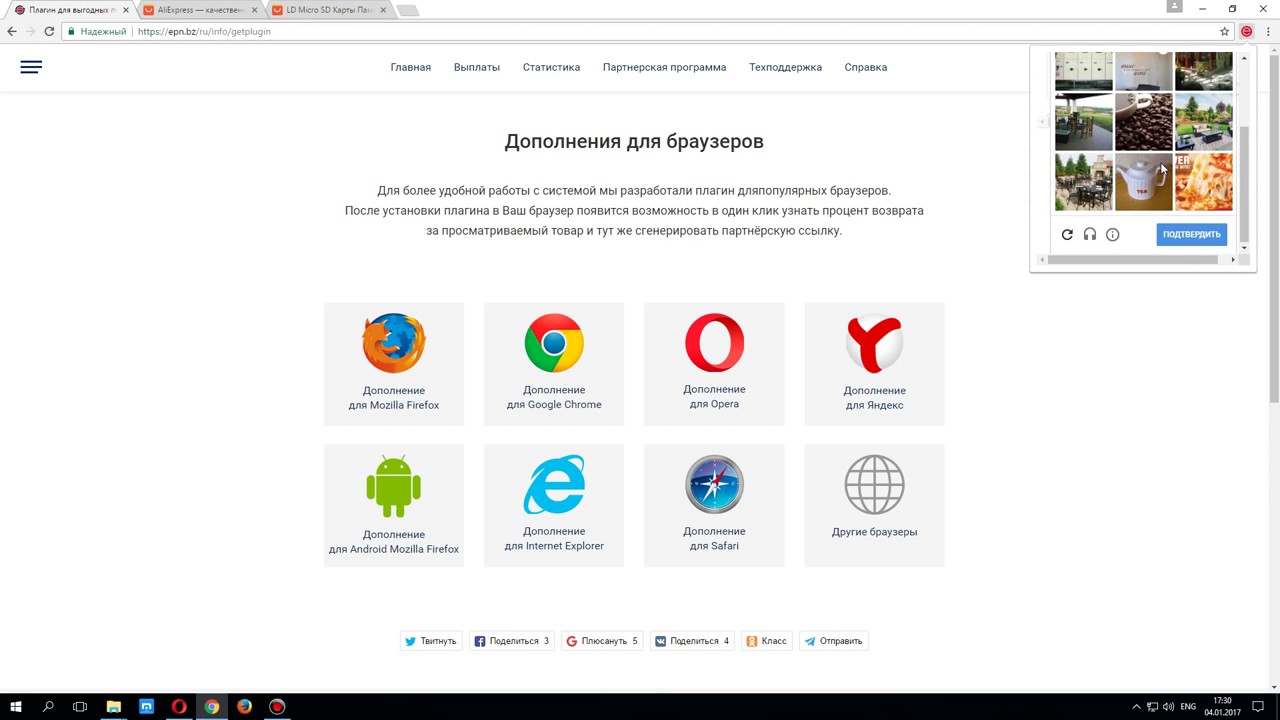Click the Opera add-on icon
This screenshot has width=1280, height=720.
[x=714, y=343]
